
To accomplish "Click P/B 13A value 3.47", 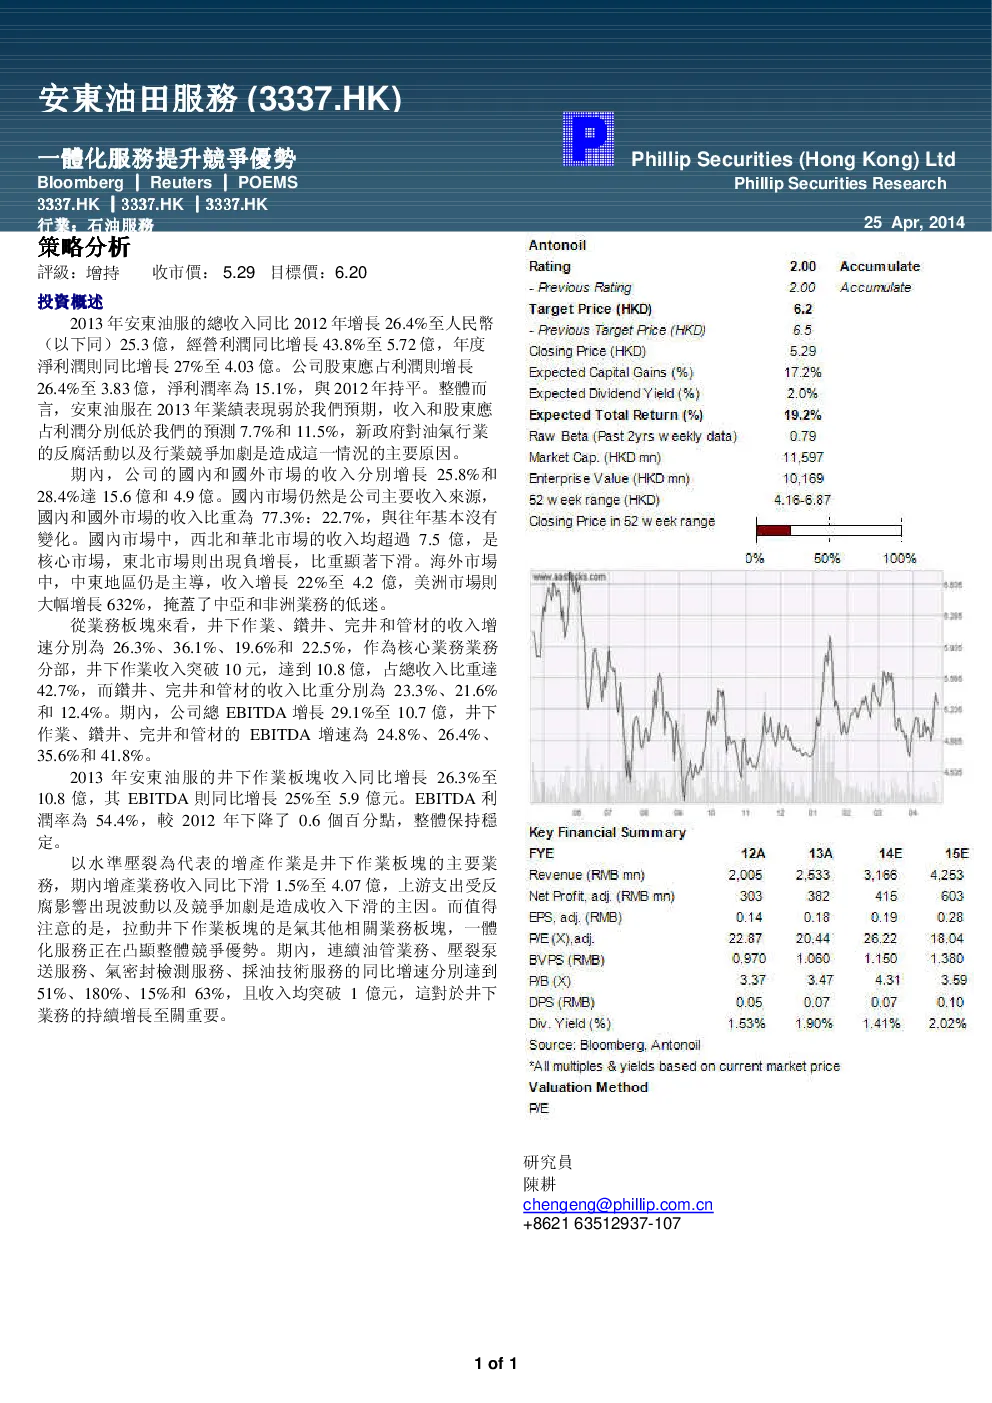I will pos(820,980).
